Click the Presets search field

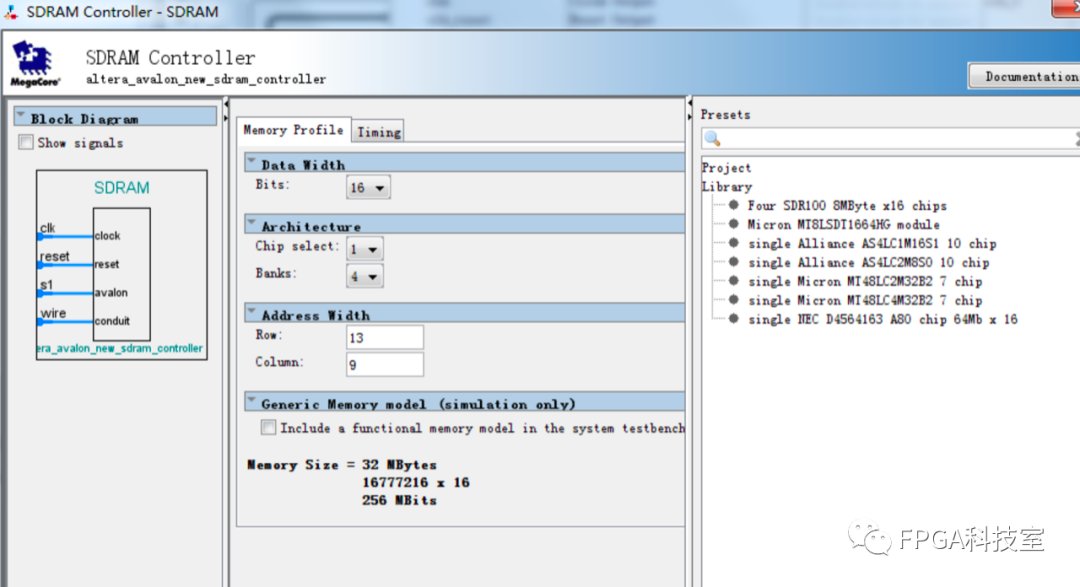891,138
